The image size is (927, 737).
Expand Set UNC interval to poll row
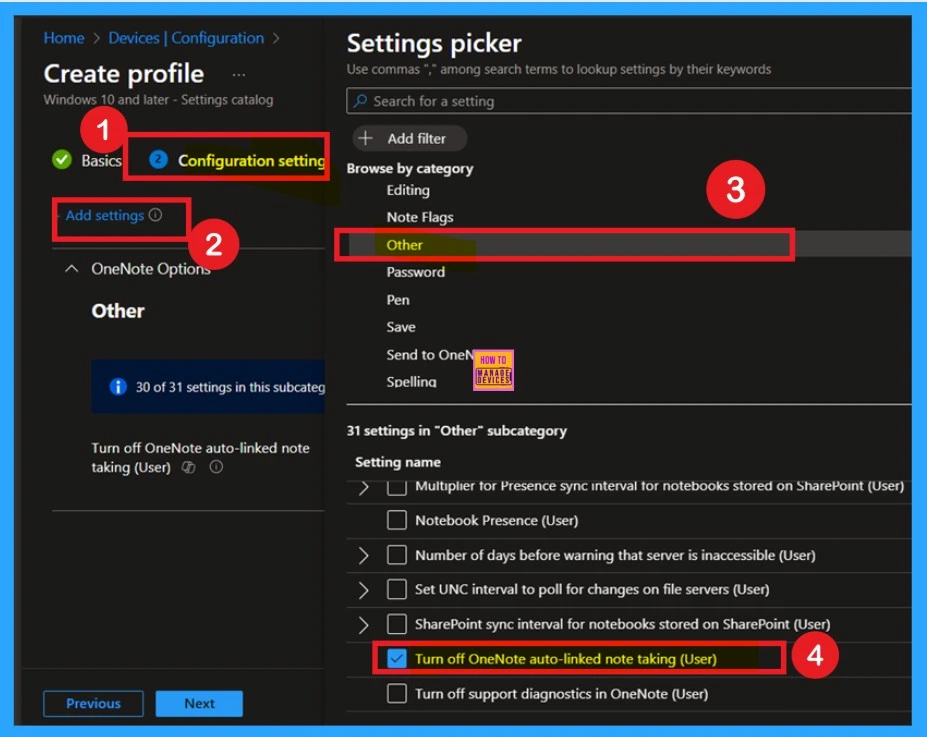click(364, 590)
